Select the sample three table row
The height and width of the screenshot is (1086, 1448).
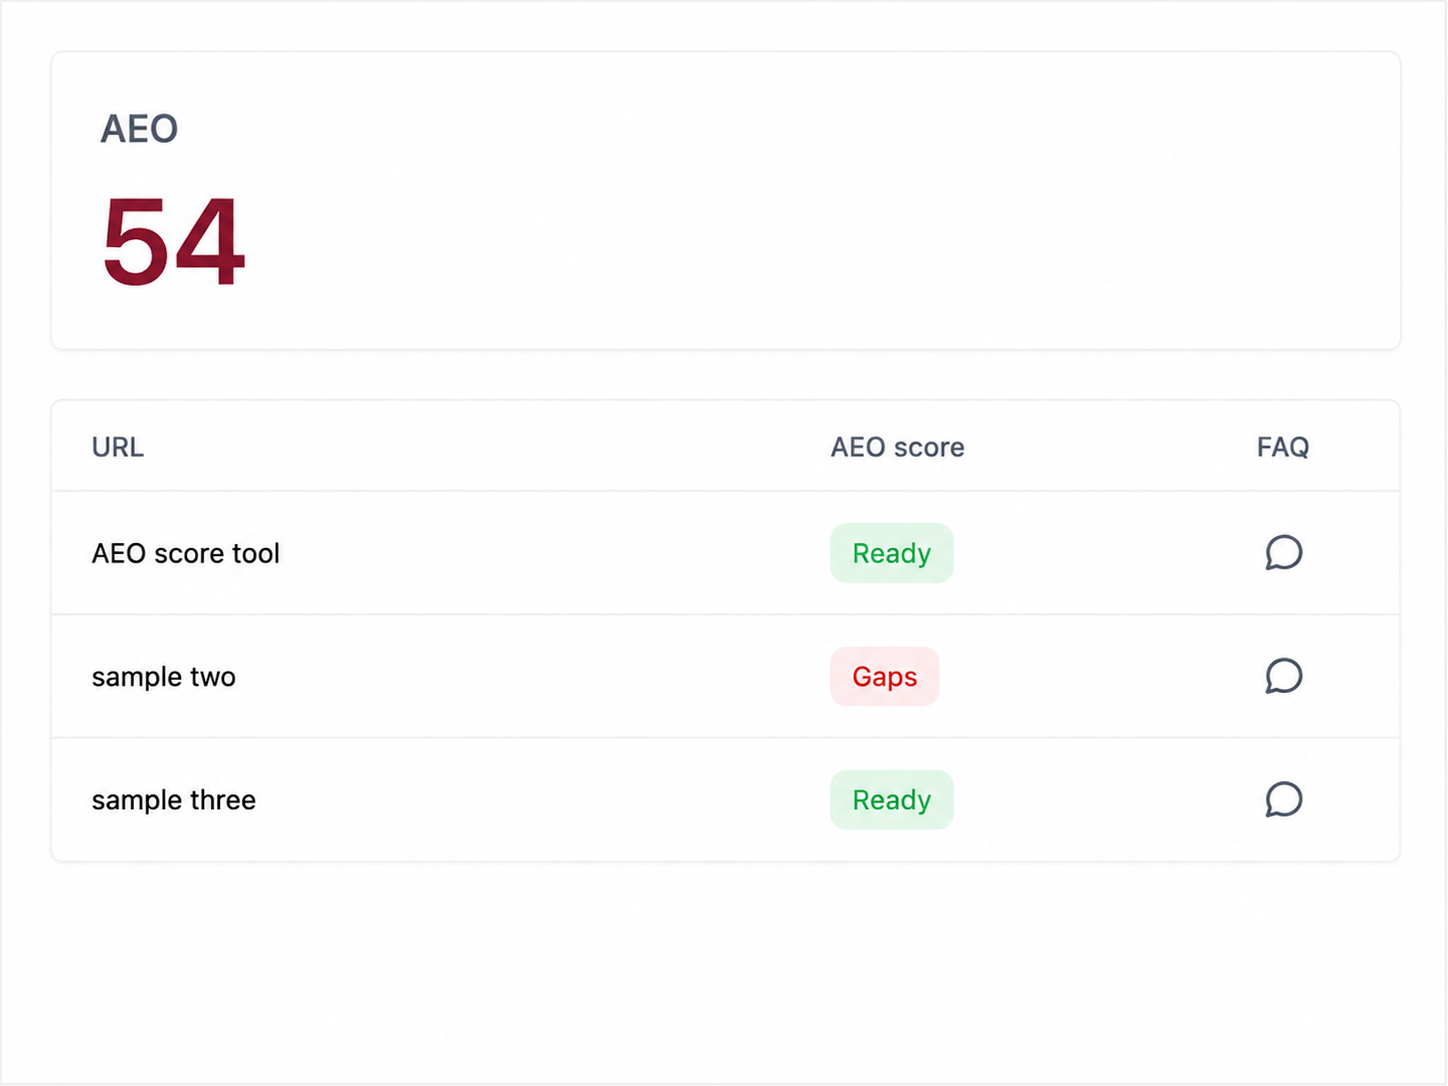click(x=725, y=800)
